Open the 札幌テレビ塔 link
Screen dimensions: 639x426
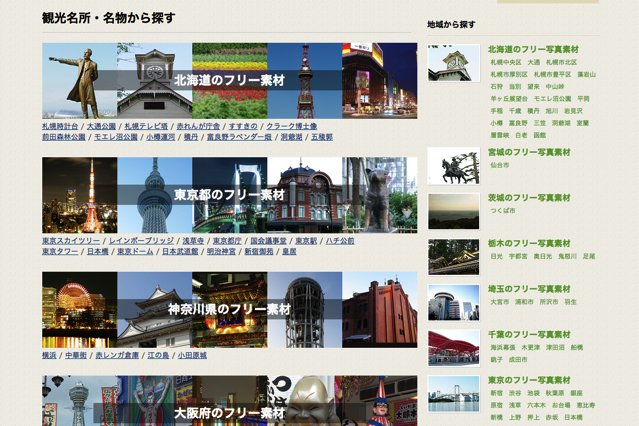(146, 127)
